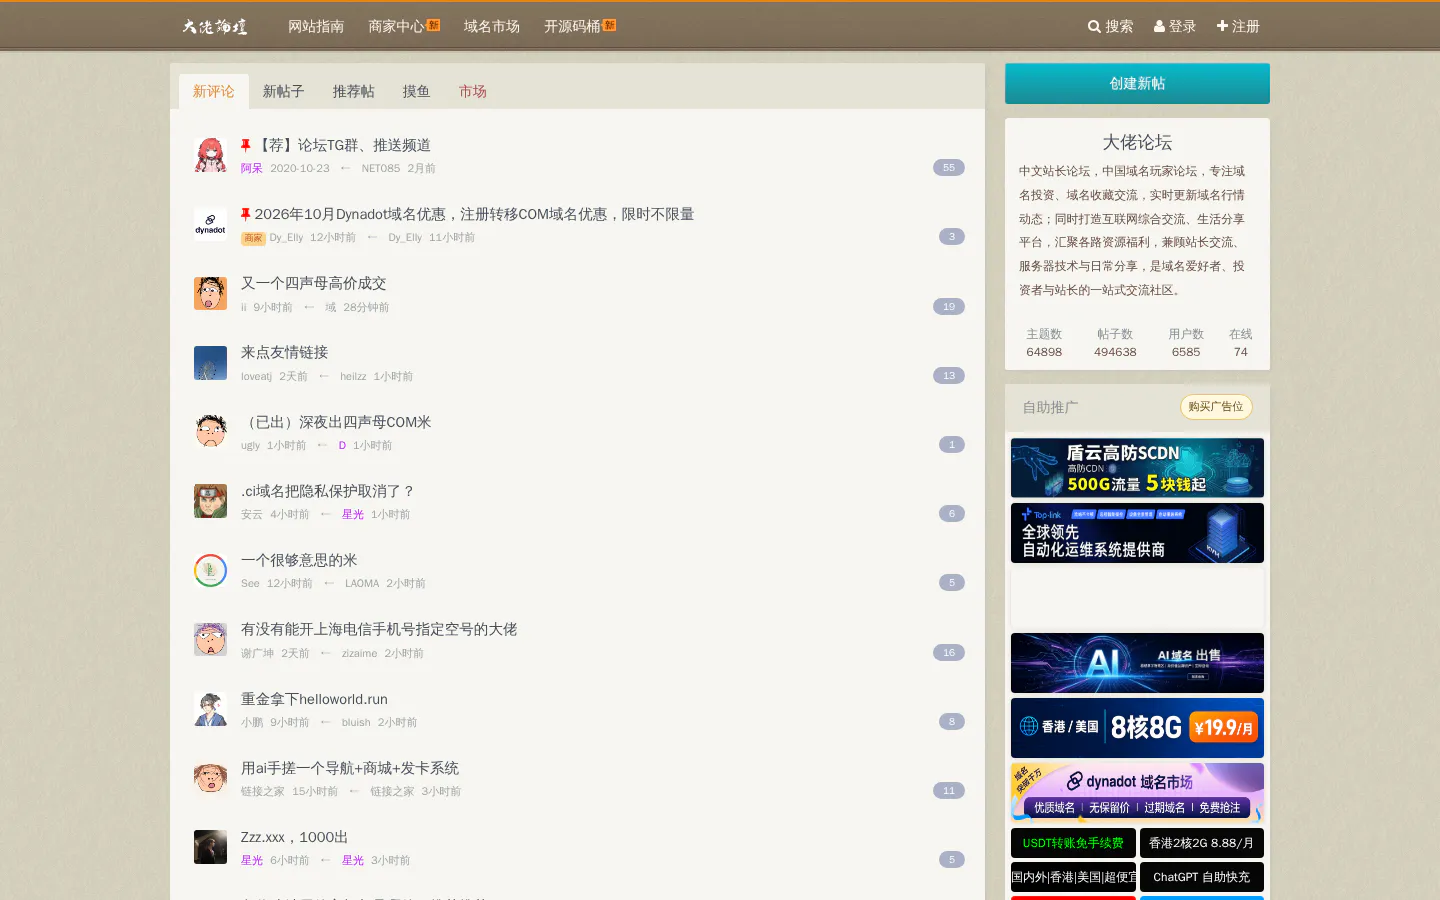Click the 国内外|香港|美国|超便宜 ad
1440x900 pixels.
pyautogui.click(x=1073, y=877)
